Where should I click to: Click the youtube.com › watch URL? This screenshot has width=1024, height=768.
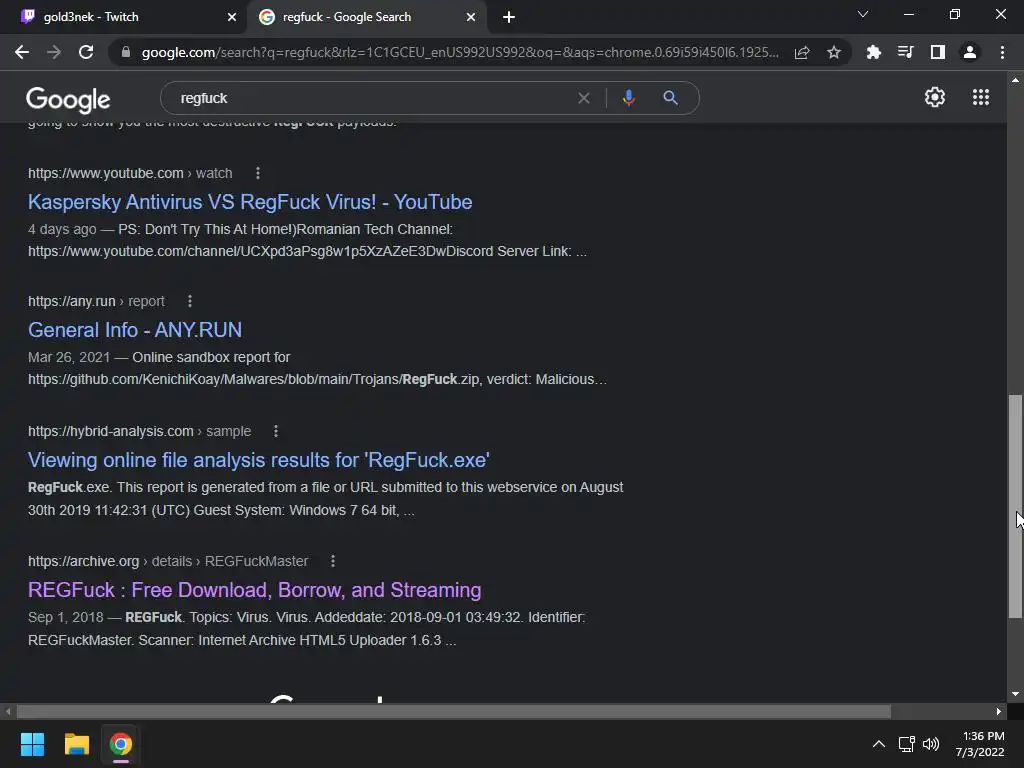click(x=130, y=173)
